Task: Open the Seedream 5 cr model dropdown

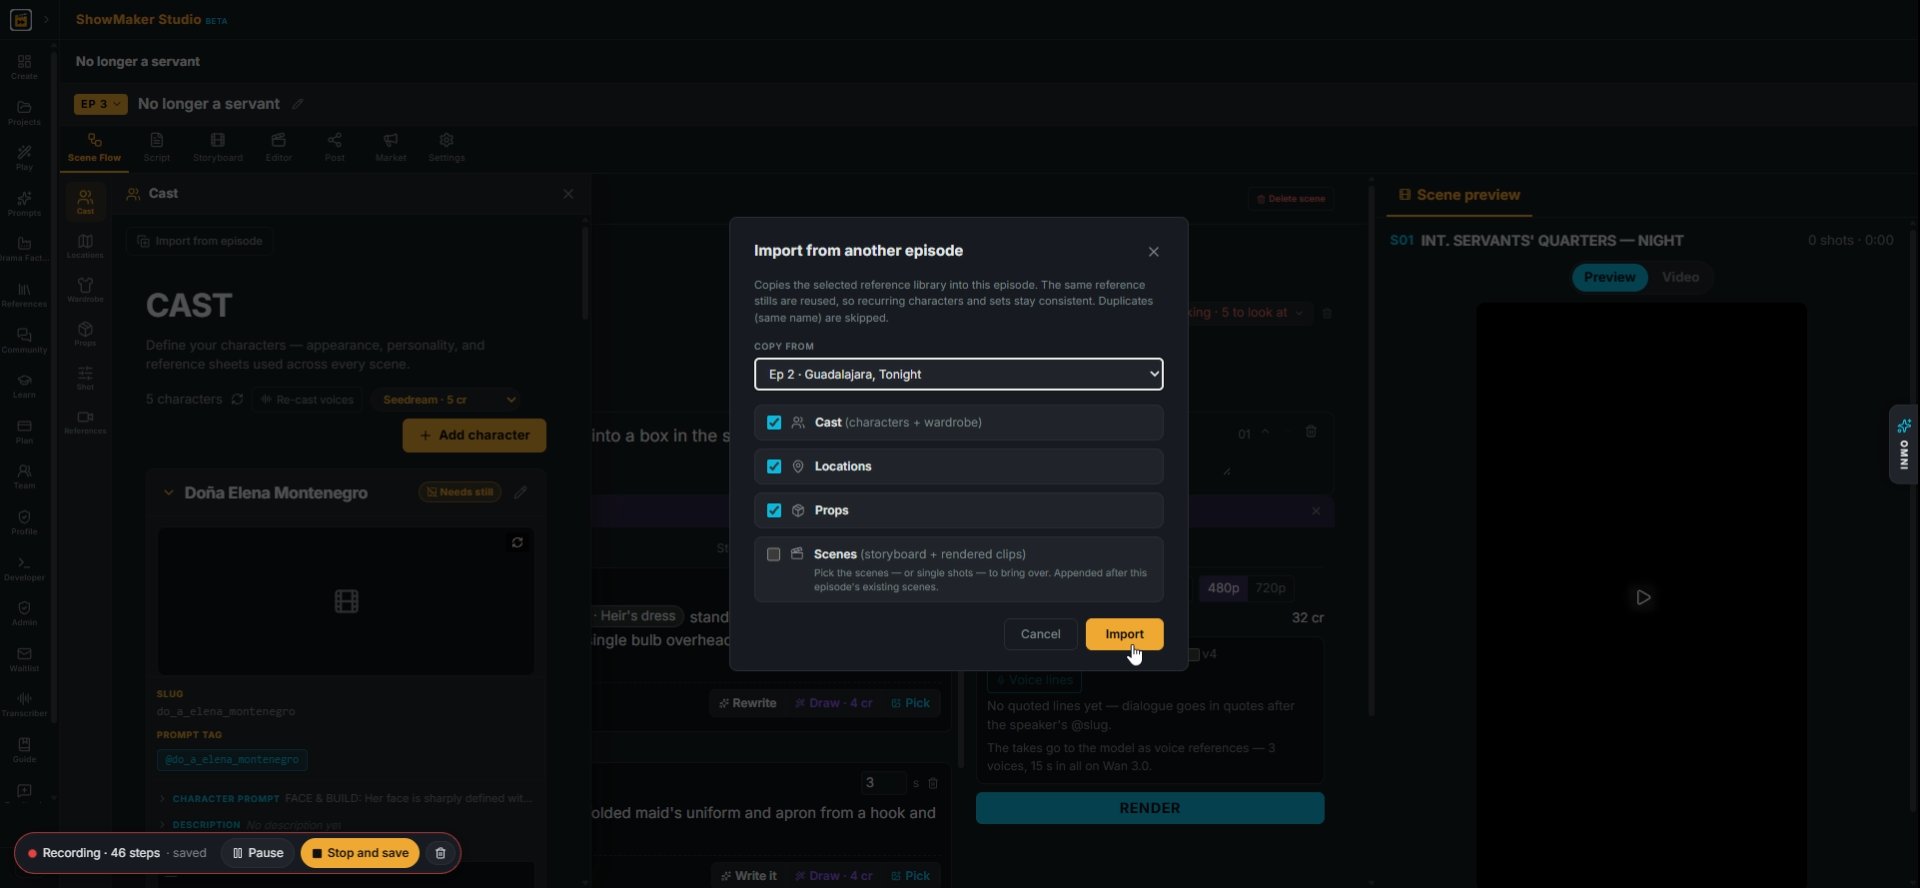Action: (446, 399)
